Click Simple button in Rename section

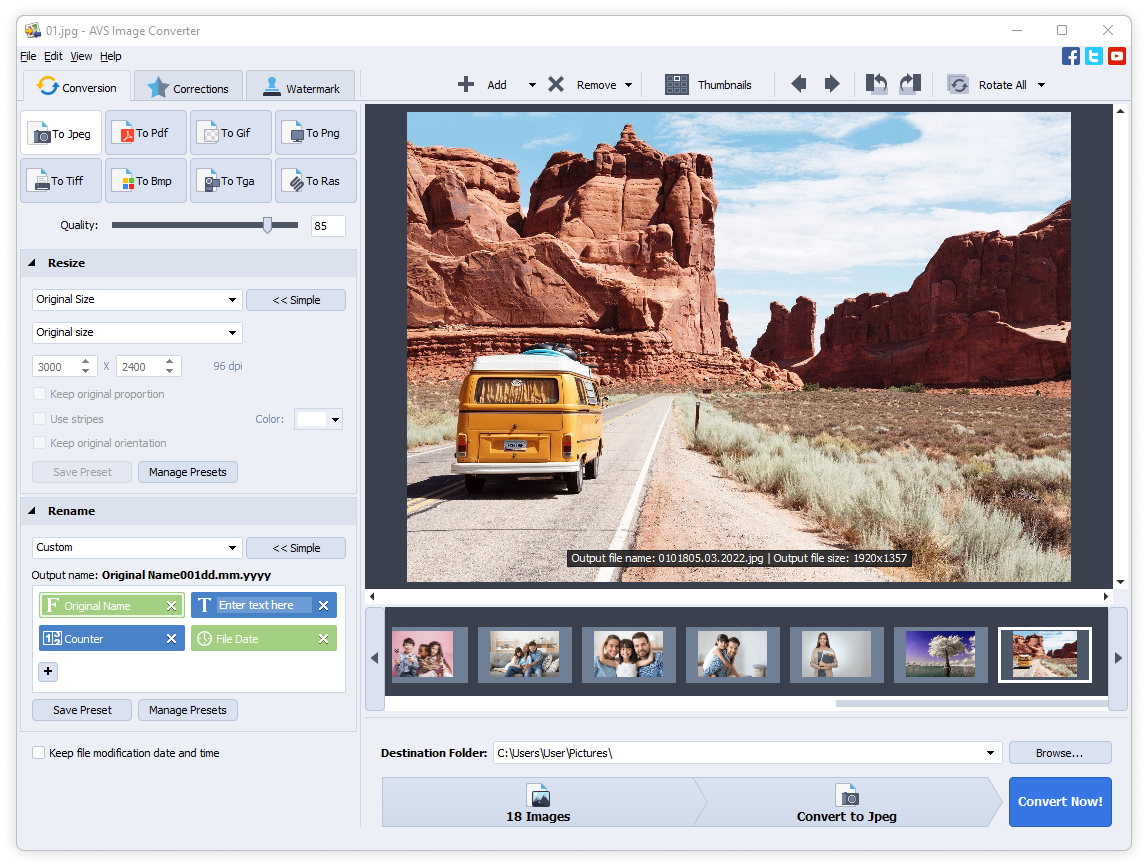pyautogui.click(x=296, y=548)
